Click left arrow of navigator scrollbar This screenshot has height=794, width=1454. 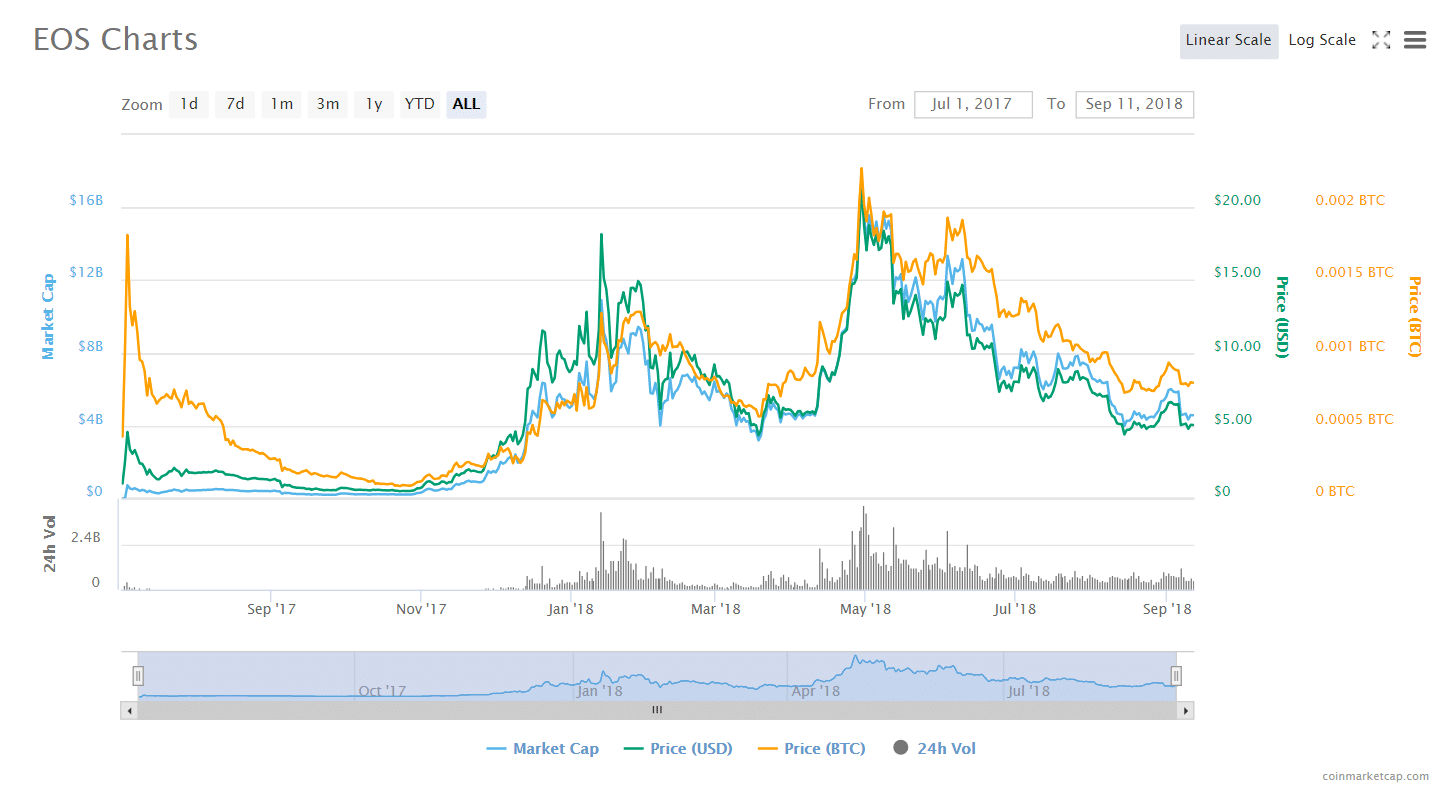(129, 711)
